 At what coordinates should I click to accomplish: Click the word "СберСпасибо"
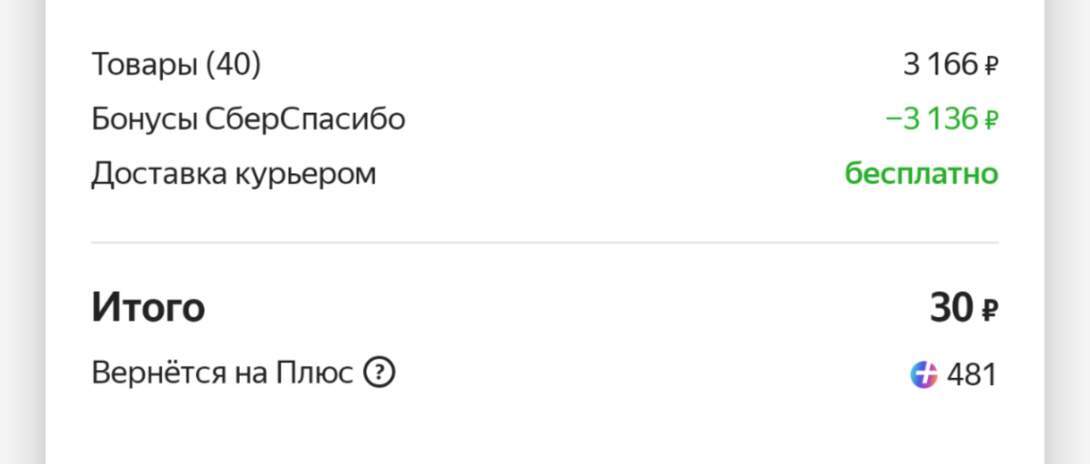305,119
